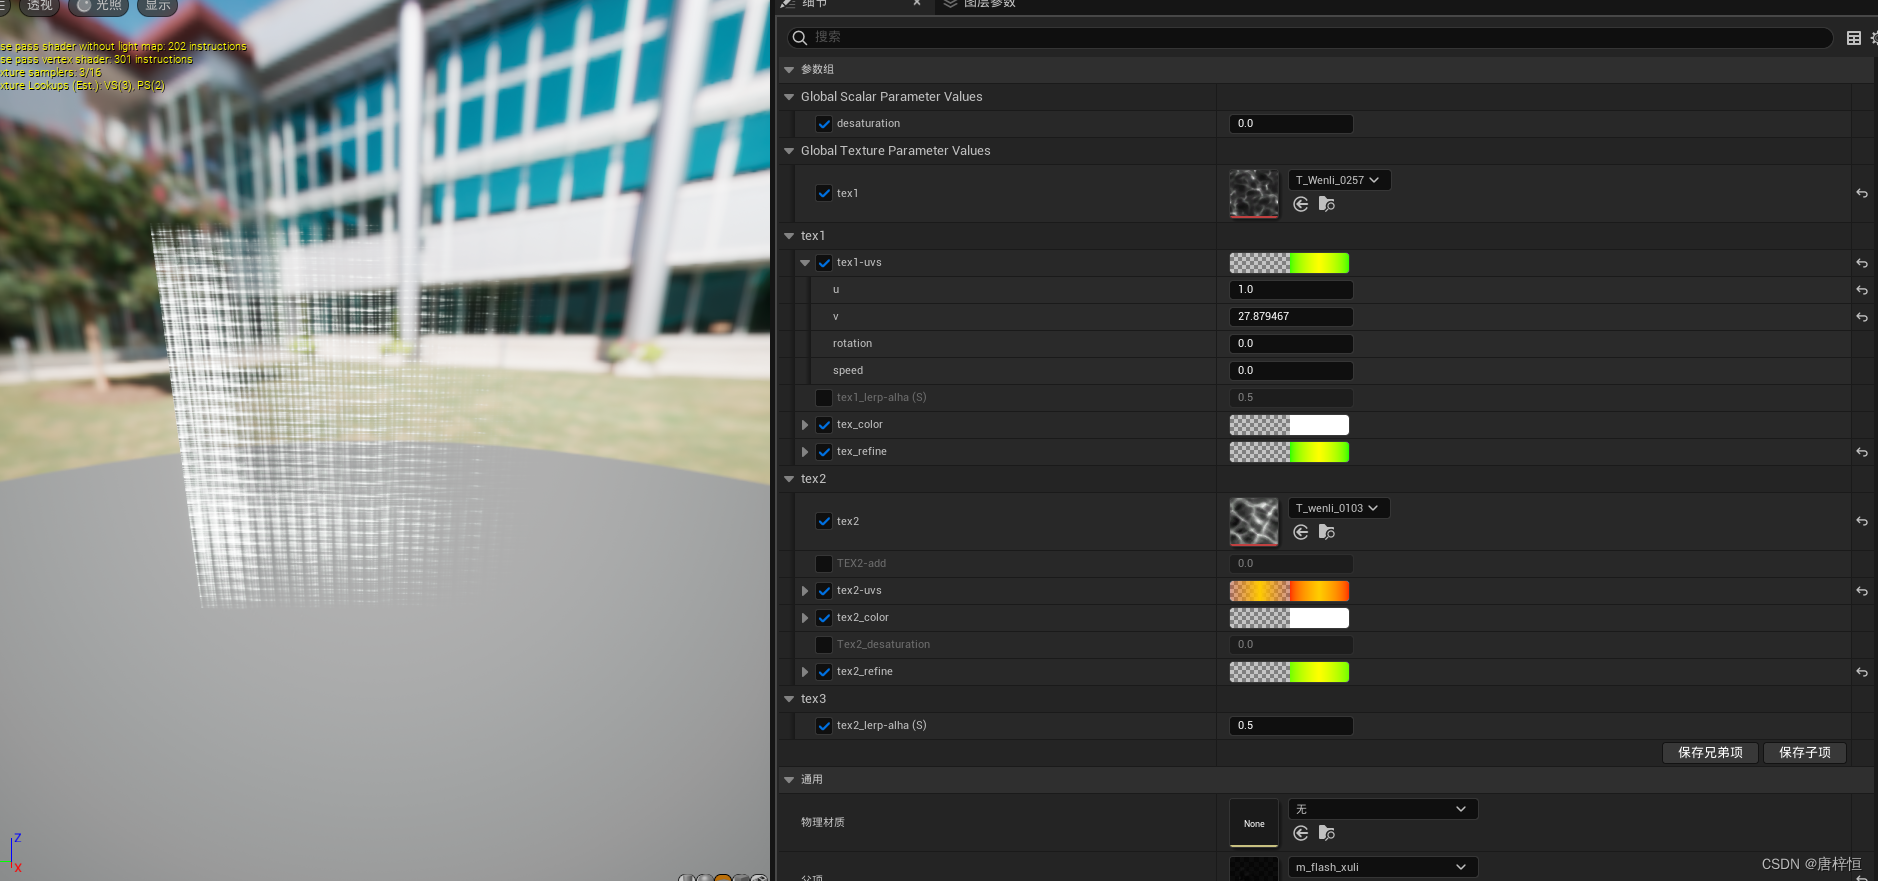This screenshot has height=881, width=1878.
Task: Reset tex2_refine to default
Action: 1862,672
